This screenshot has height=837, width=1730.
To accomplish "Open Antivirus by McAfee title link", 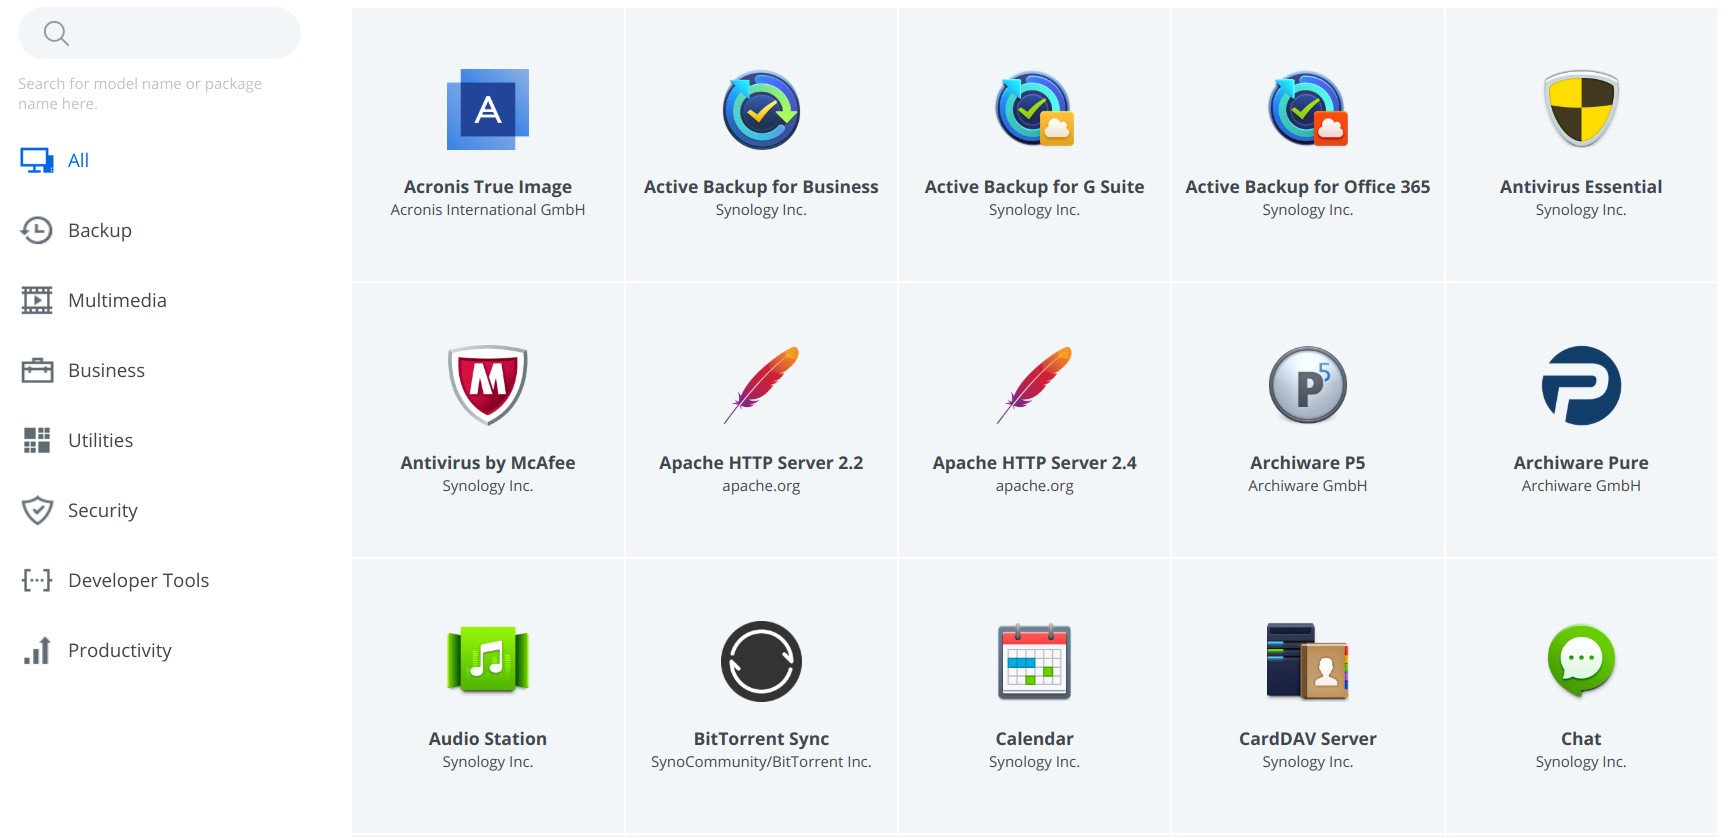I will click(x=488, y=462).
